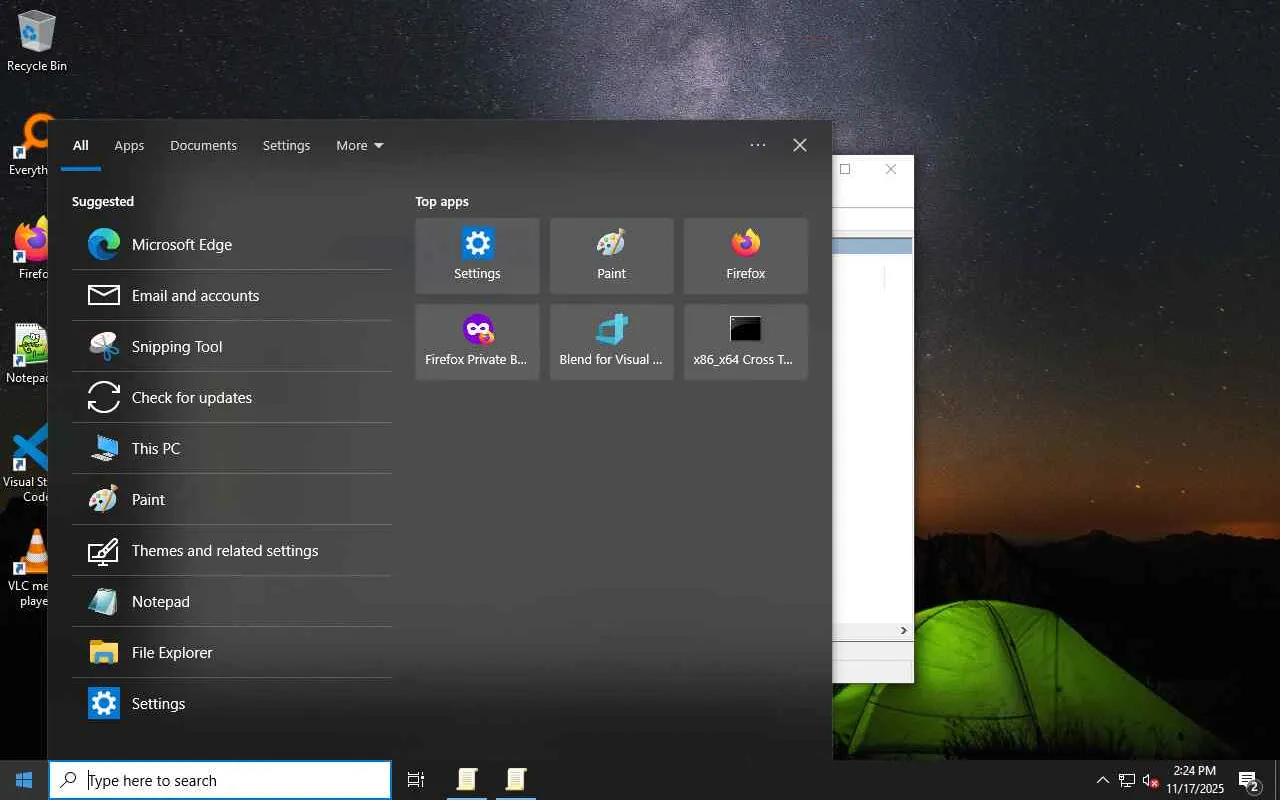
Task: Click the background window's scroll-right arrow
Action: point(903,631)
